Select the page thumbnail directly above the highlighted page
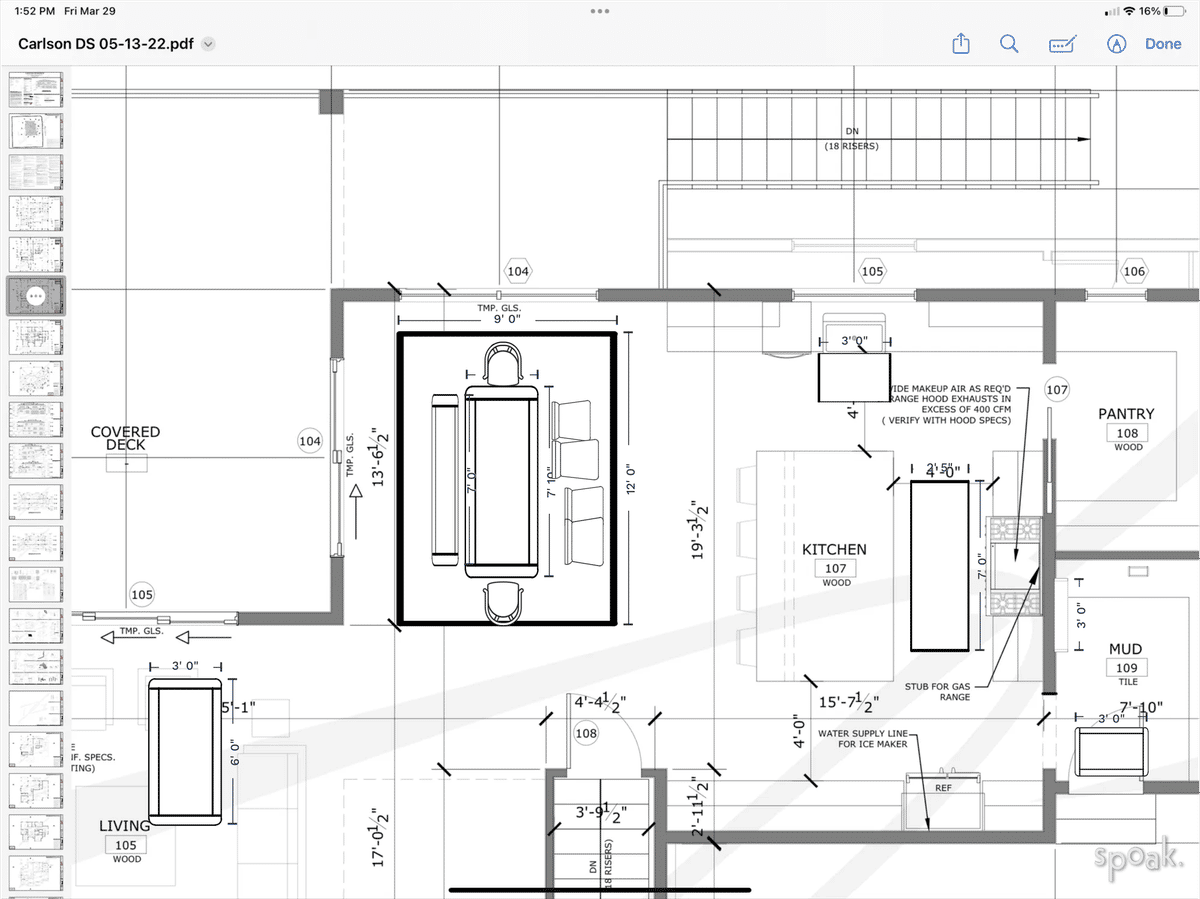 click(x=36, y=254)
